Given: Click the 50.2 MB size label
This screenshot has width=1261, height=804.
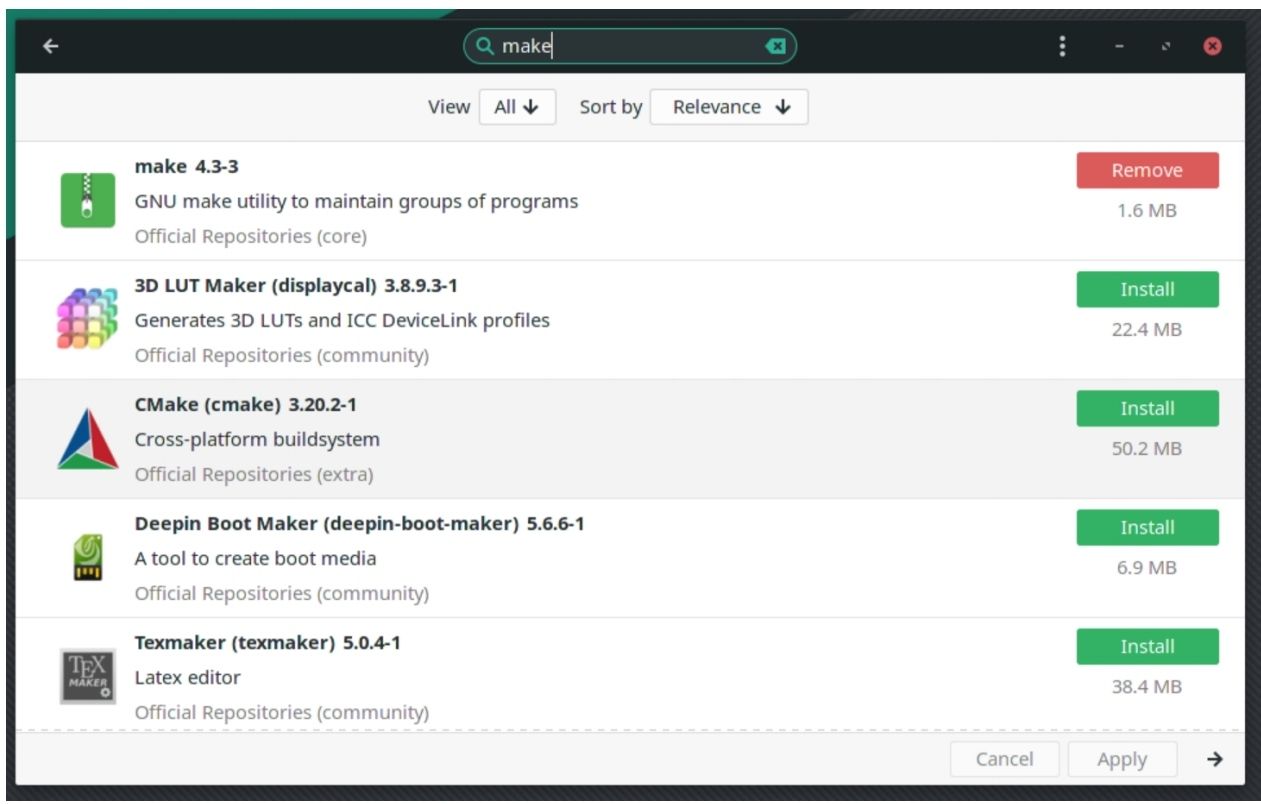Looking at the screenshot, I should pyautogui.click(x=1147, y=448).
